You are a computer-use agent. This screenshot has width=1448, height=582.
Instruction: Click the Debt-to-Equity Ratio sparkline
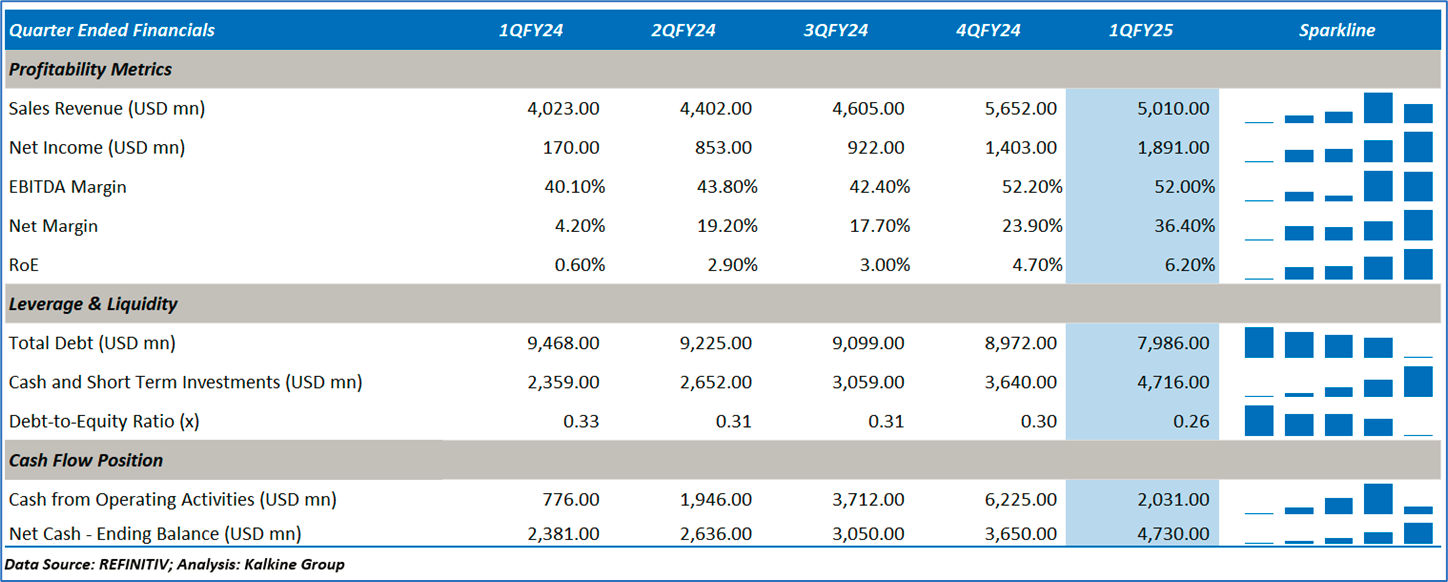click(x=1338, y=421)
